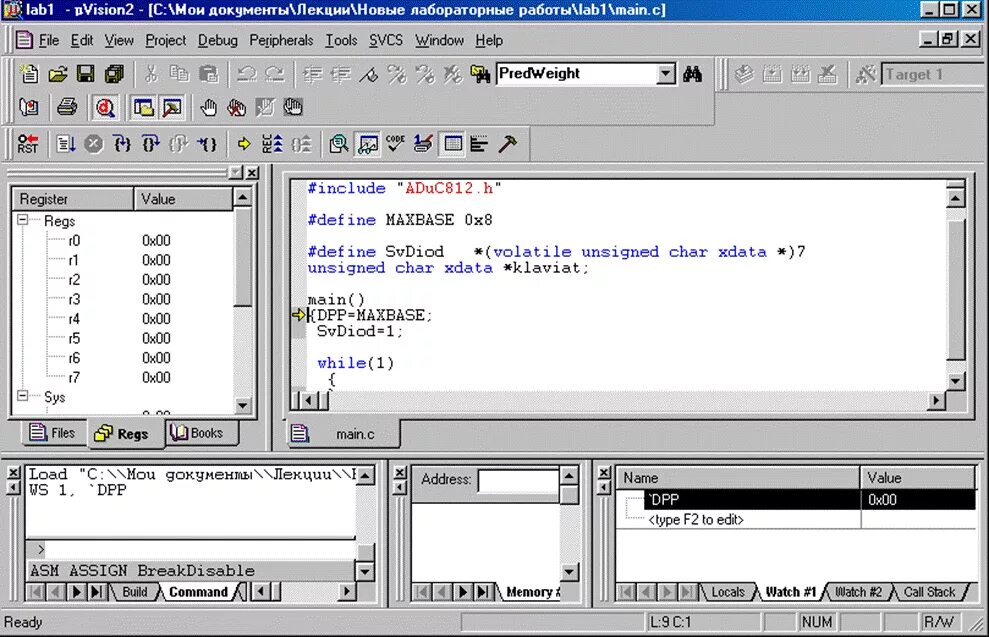Select main.c document tab
Viewport: 989px width, 637px height.
(x=344, y=434)
